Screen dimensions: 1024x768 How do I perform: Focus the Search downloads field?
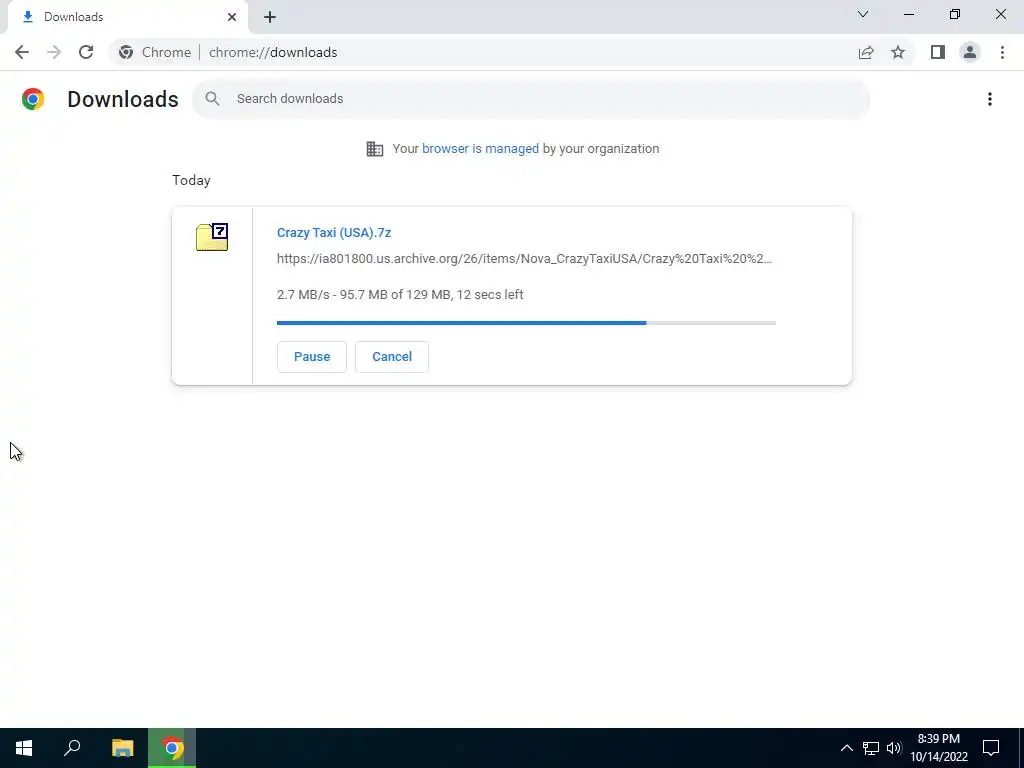coord(531,99)
